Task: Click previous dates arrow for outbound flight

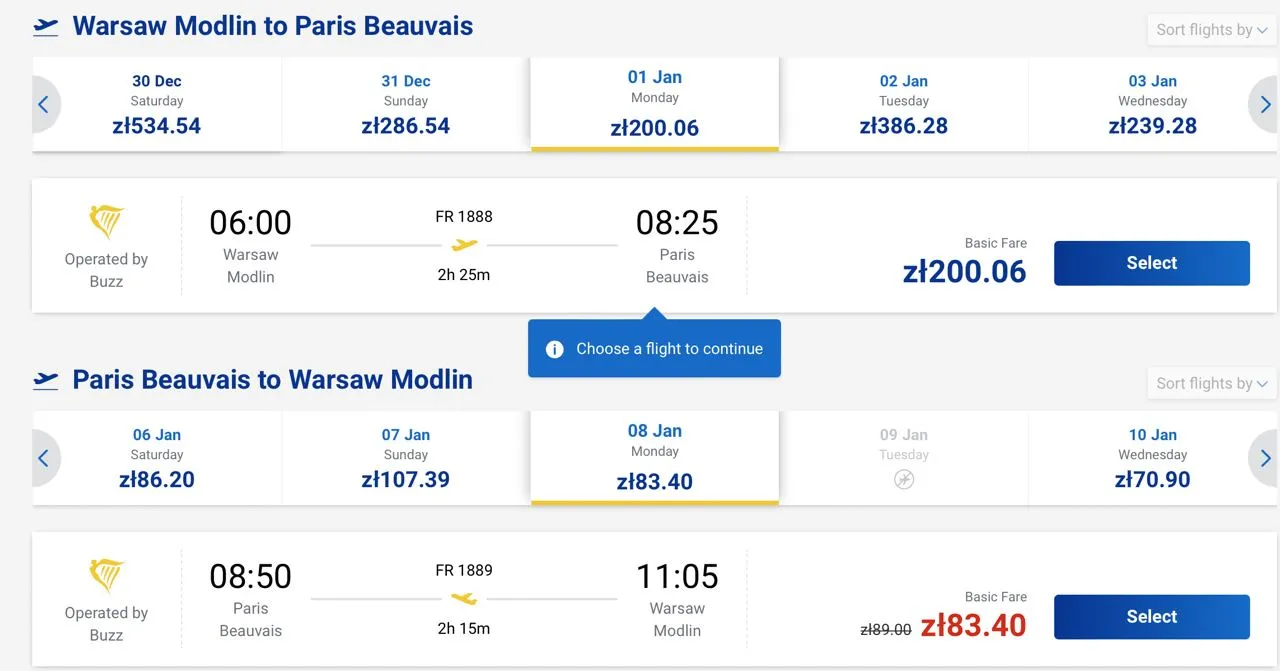Action: [44, 104]
